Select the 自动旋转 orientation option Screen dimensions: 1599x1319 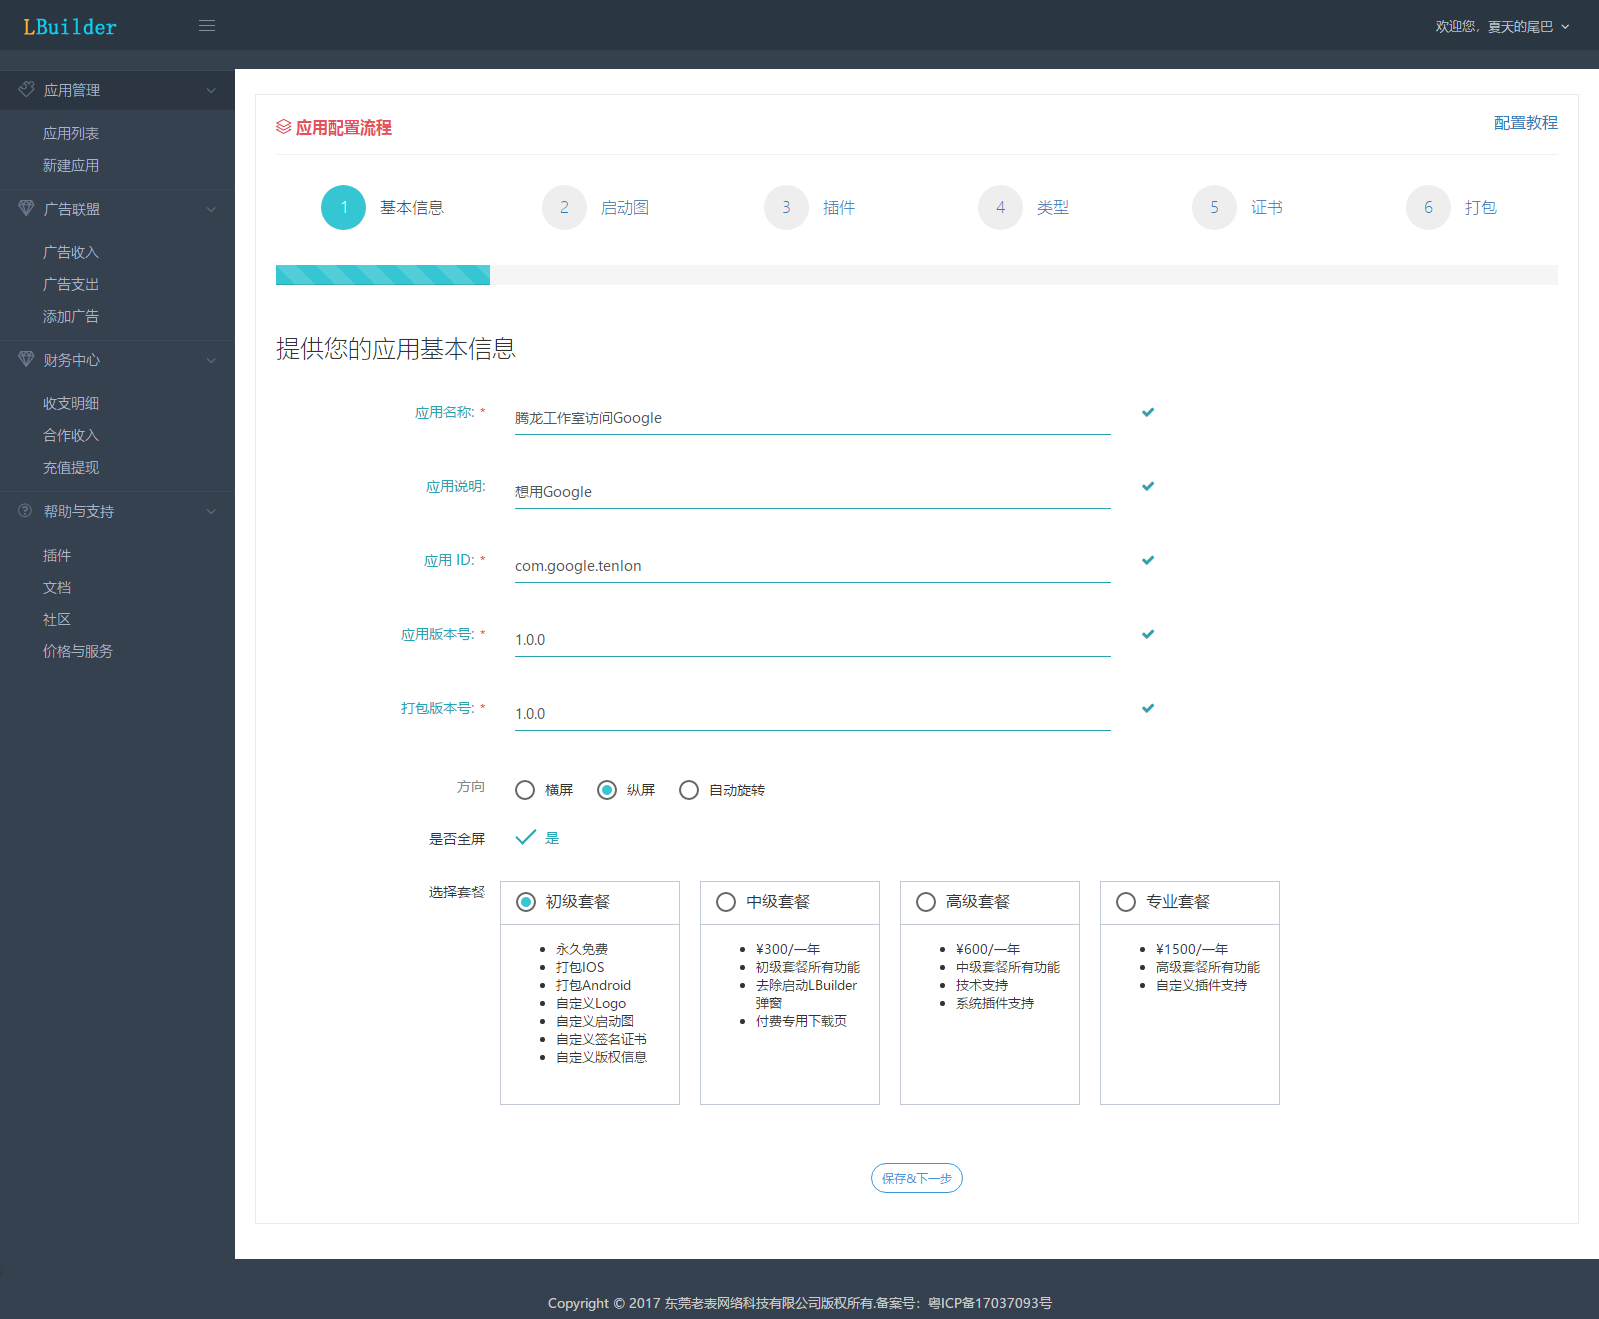(x=689, y=790)
